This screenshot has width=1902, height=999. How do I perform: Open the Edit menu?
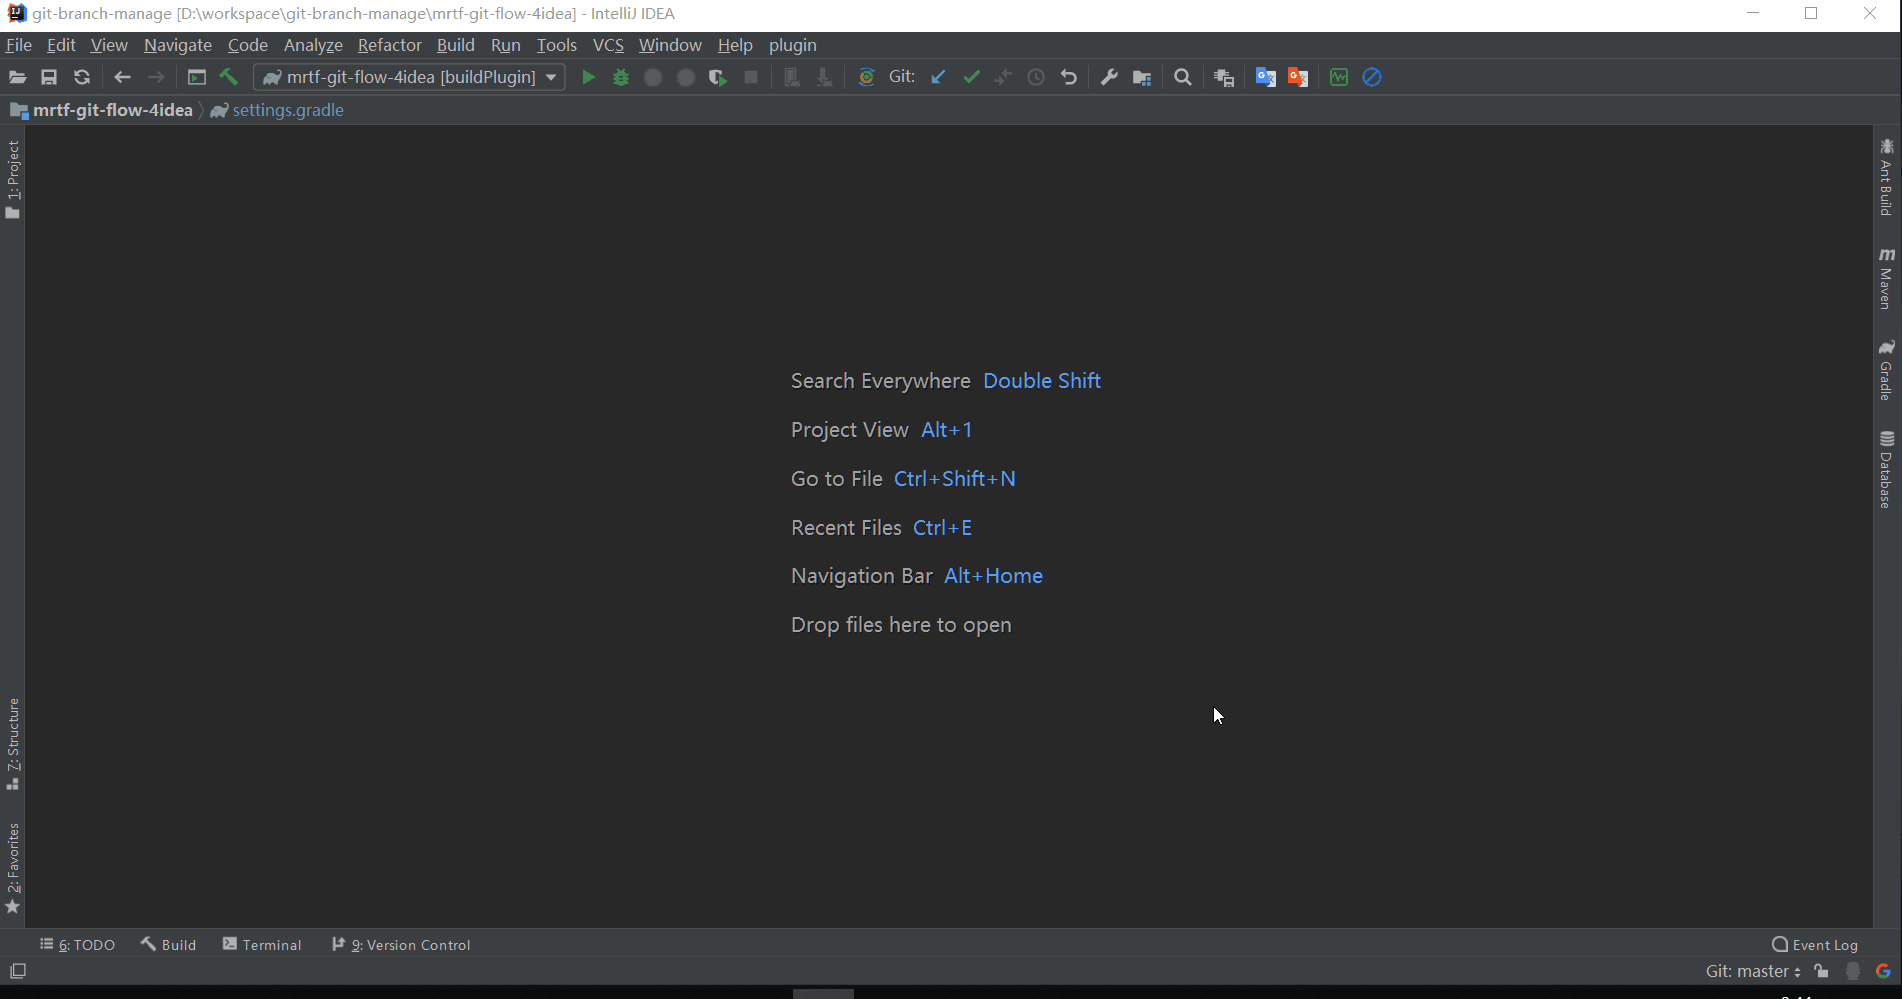coord(61,45)
